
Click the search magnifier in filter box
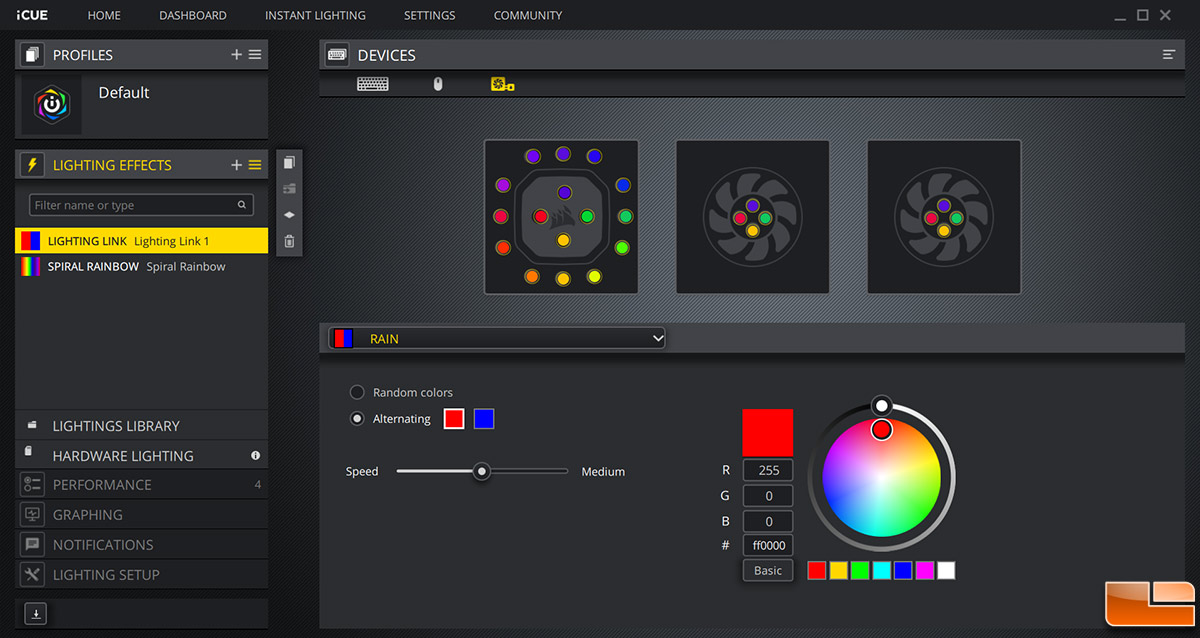(x=242, y=205)
